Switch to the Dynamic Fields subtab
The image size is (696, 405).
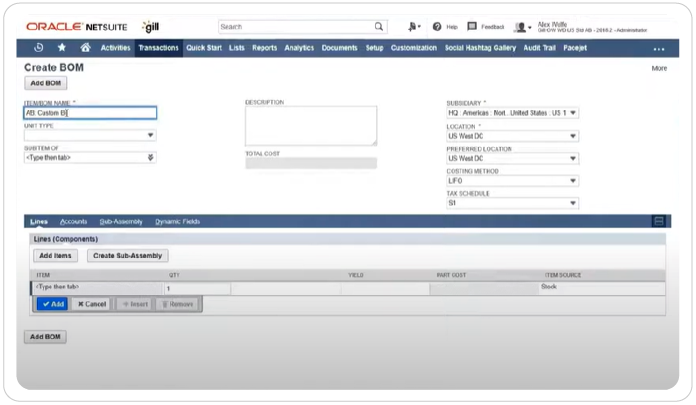pos(178,222)
